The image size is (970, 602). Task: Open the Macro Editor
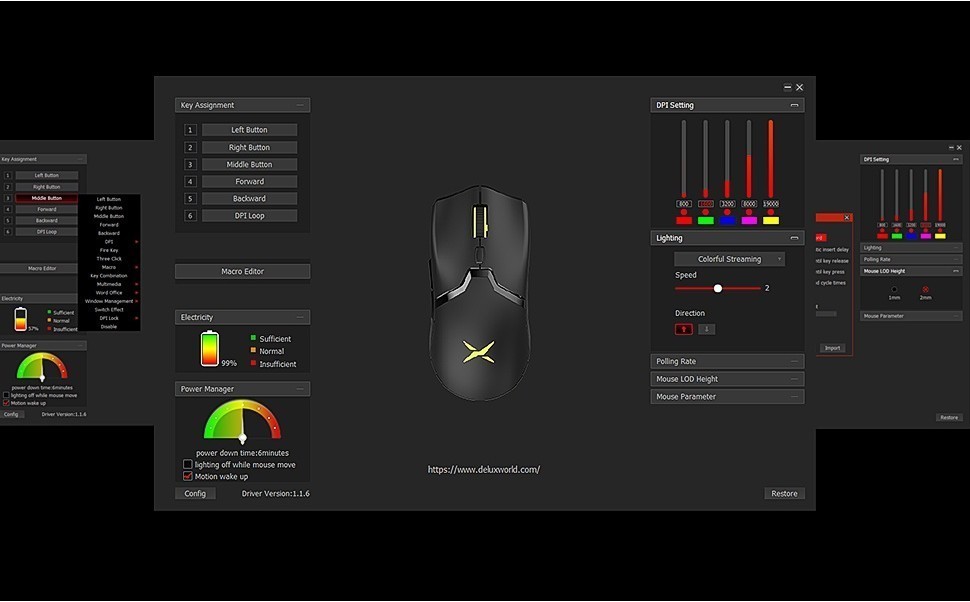[242, 271]
